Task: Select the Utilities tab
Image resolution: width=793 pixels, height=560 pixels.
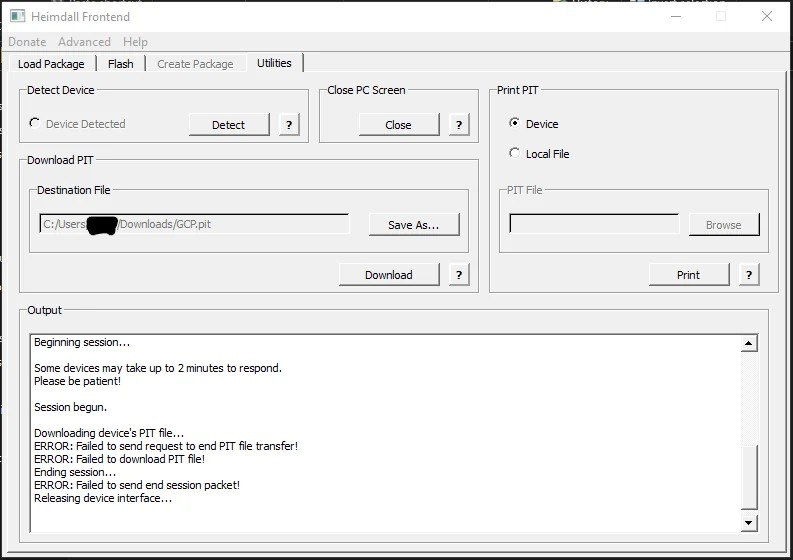Action: point(274,63)
